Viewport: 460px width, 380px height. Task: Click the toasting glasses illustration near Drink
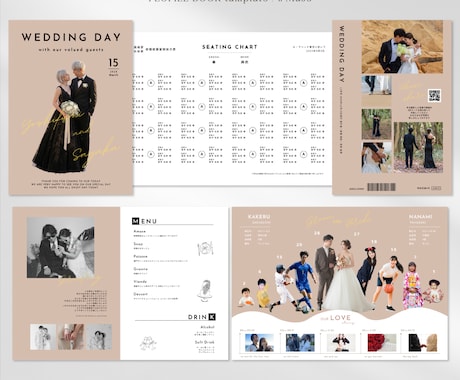148,344
